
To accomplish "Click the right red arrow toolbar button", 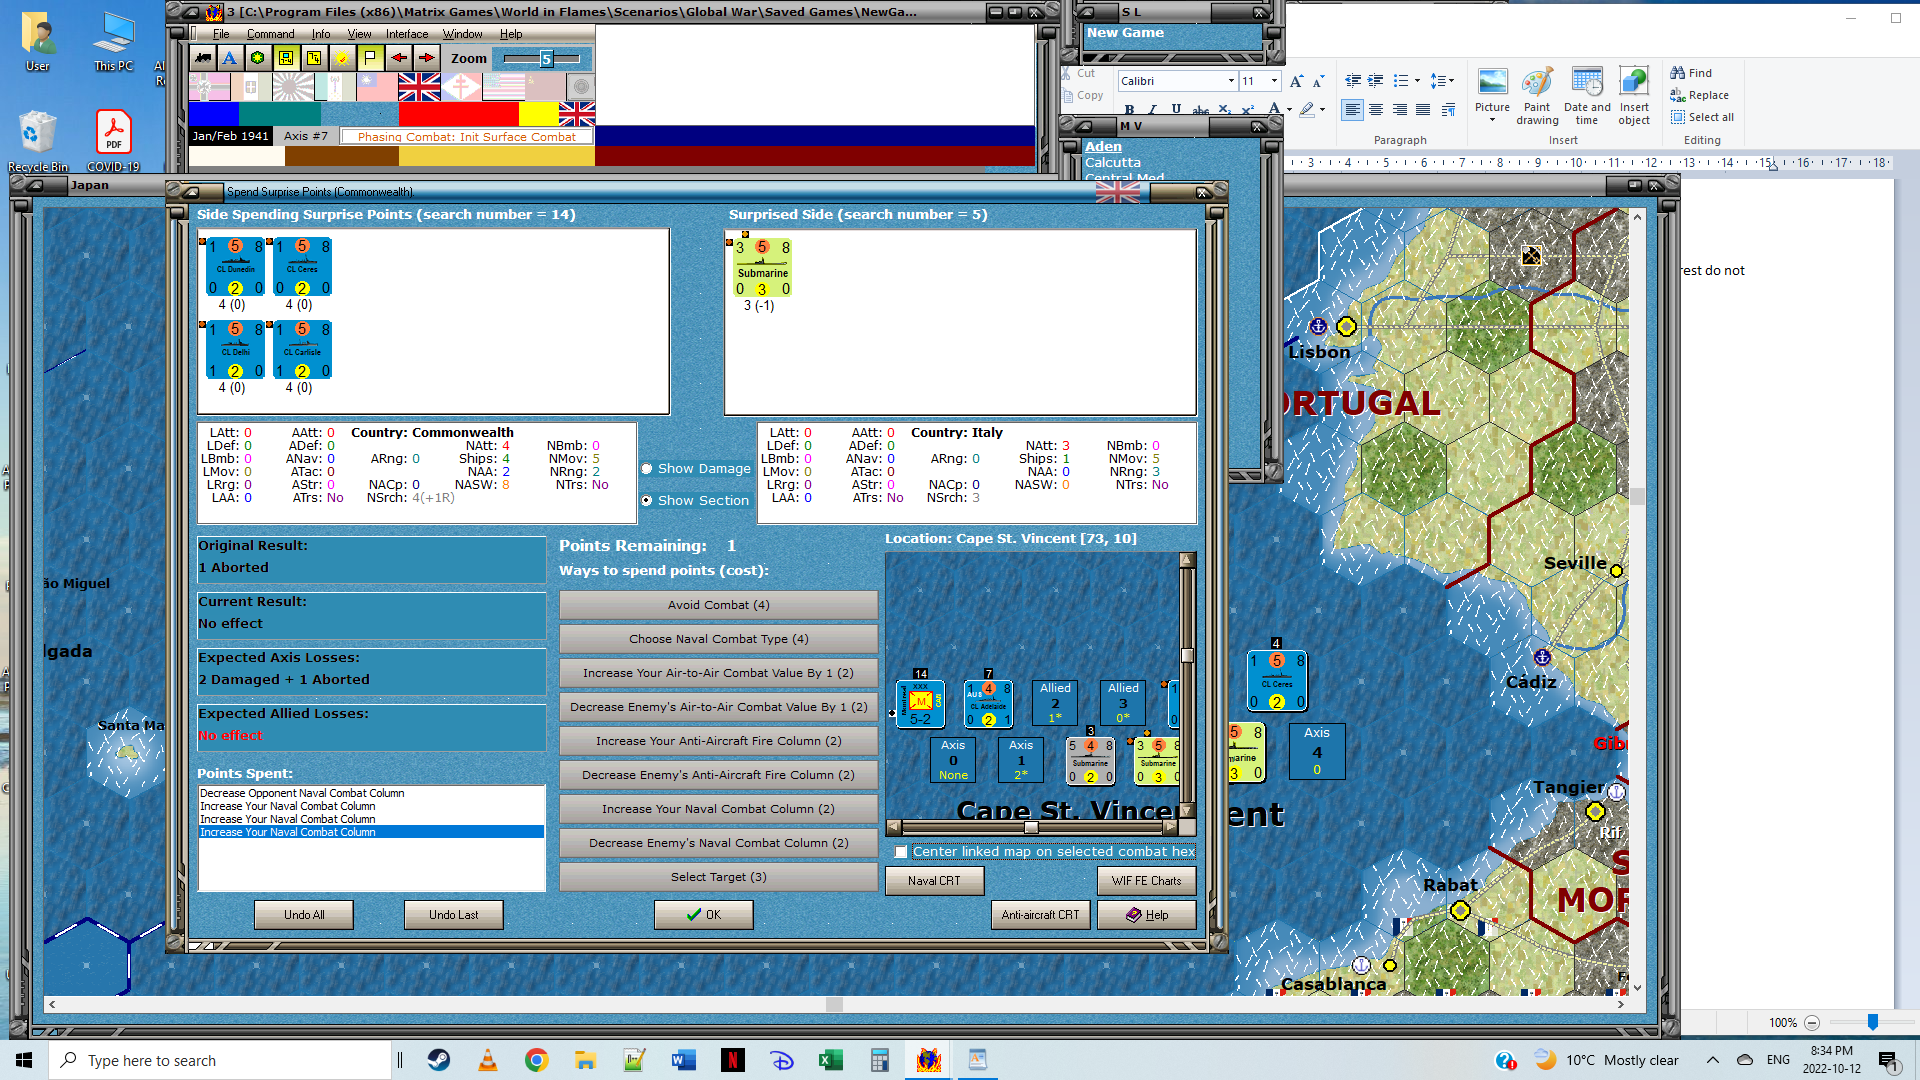I will point(426,58).
